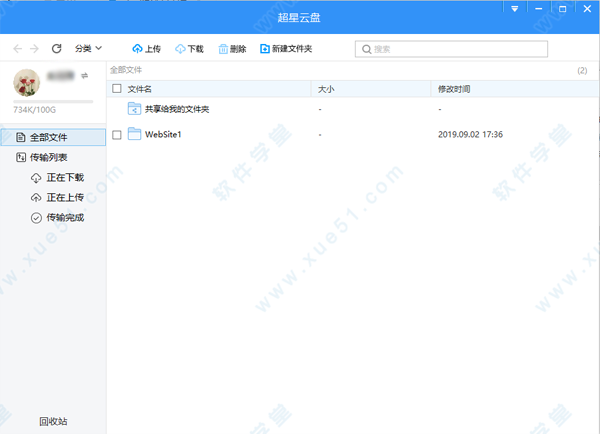Maximize the 超星云盘 window
Image resolution: width=600 pixels, height=434 pixels.
tap(562, 9)
